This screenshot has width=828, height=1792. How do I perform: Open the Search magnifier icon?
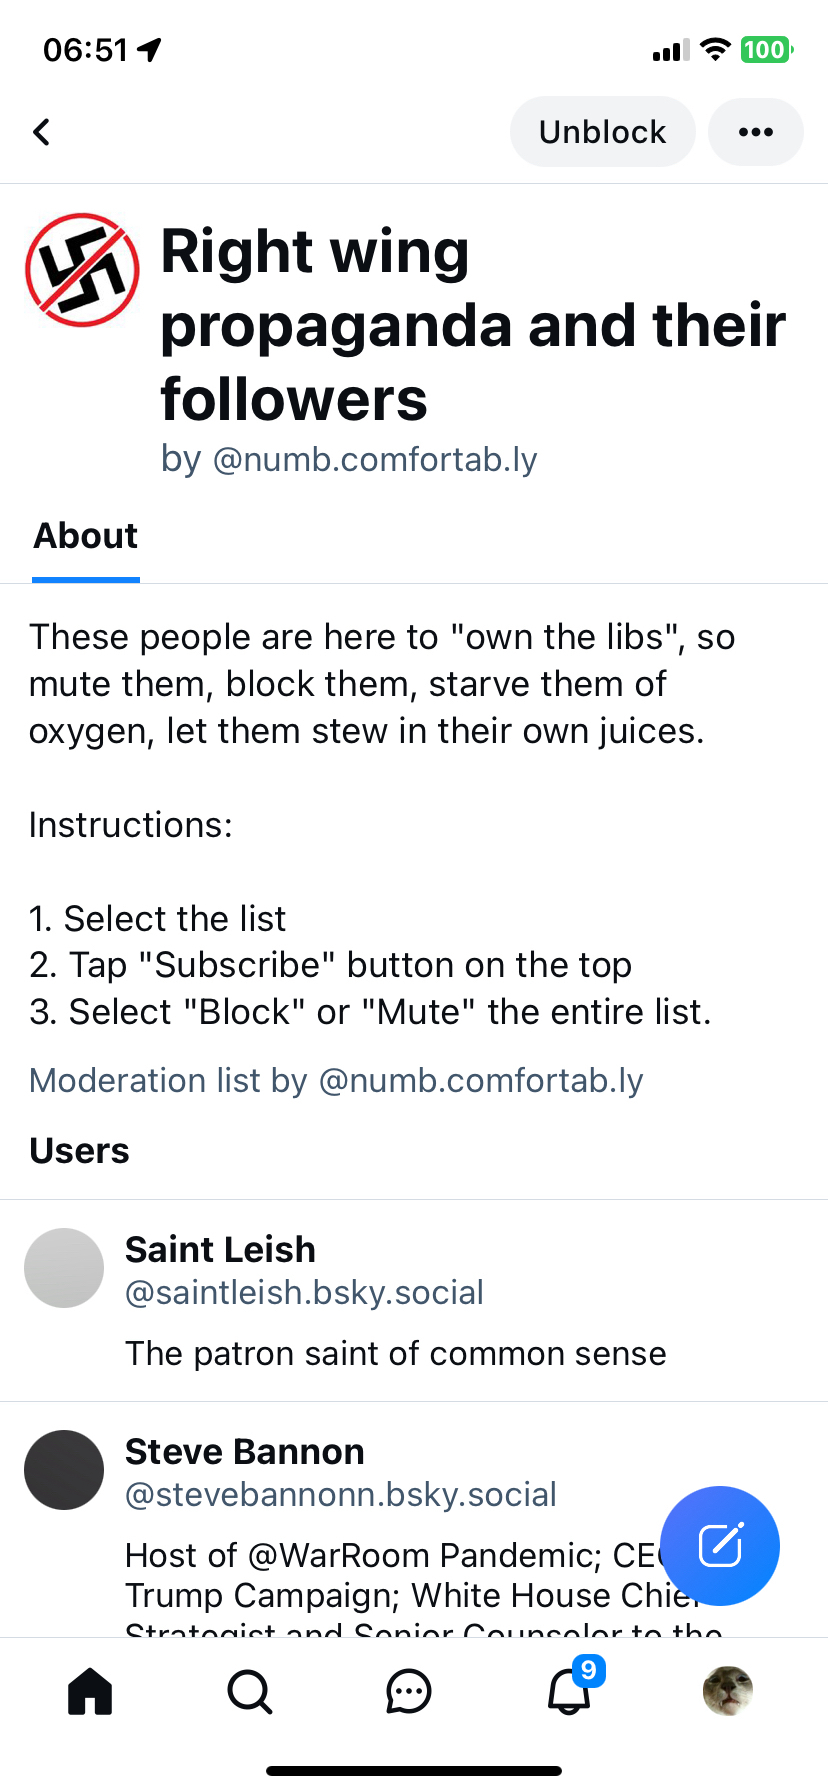[x=249, y=1692]
